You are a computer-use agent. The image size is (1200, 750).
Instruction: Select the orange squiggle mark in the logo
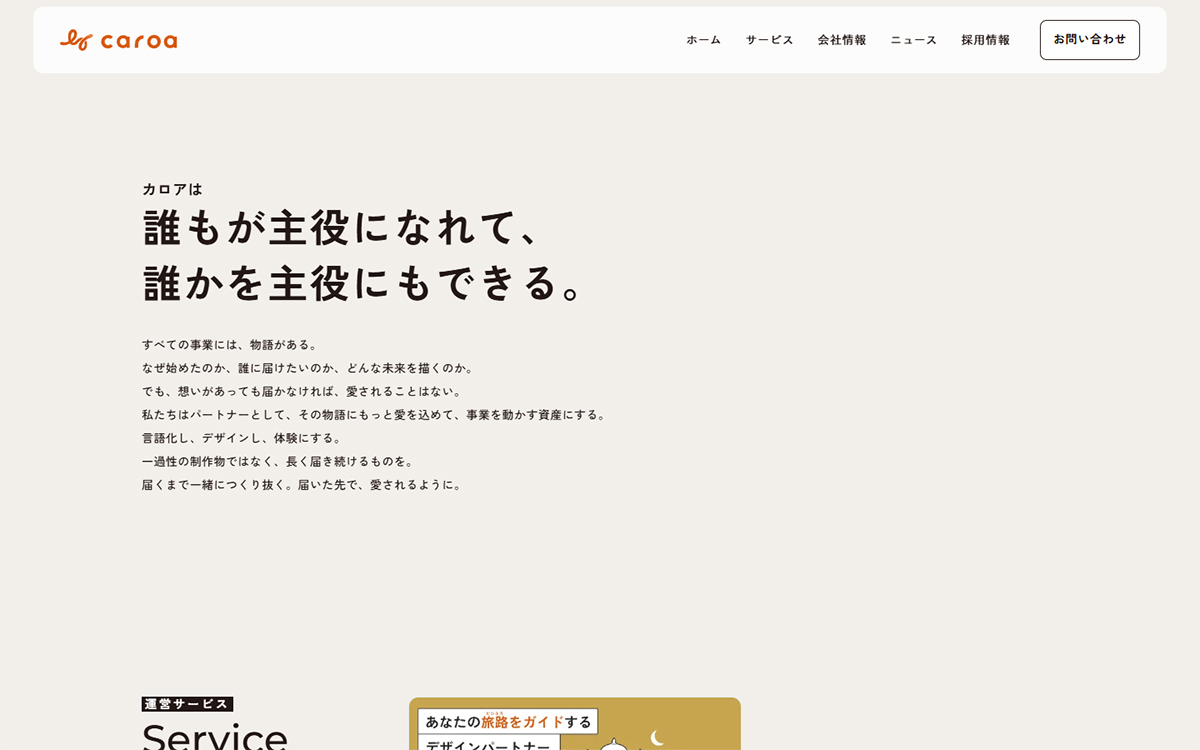[76, 40]
